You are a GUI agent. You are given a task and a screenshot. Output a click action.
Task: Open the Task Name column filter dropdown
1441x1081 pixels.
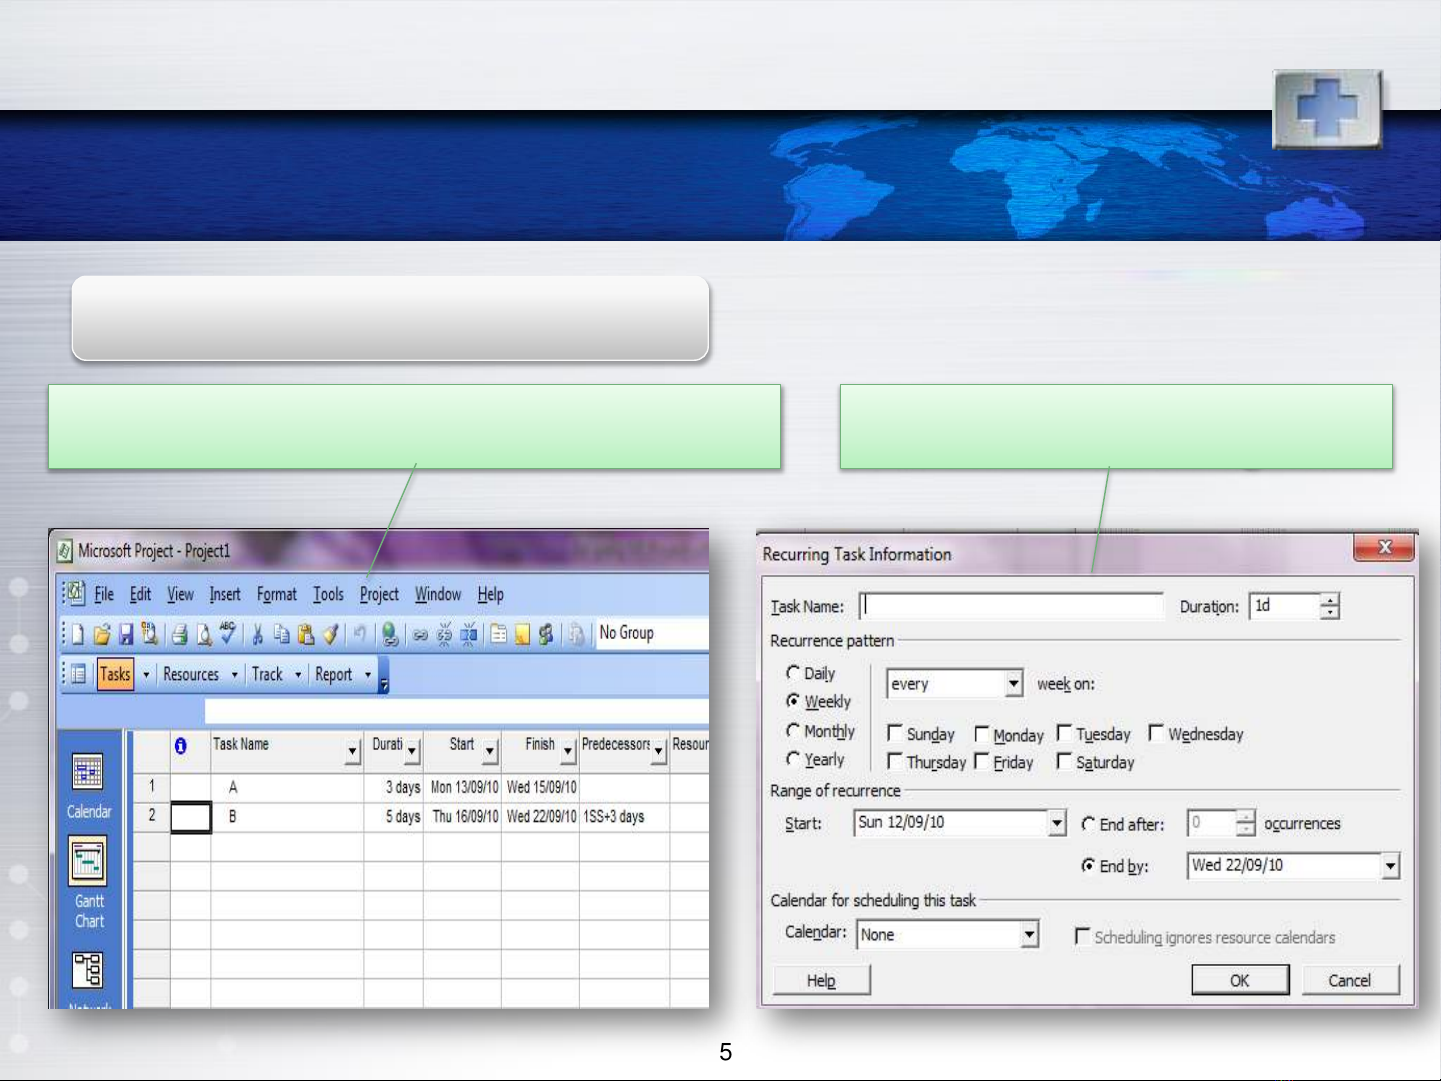click(352, 751)
